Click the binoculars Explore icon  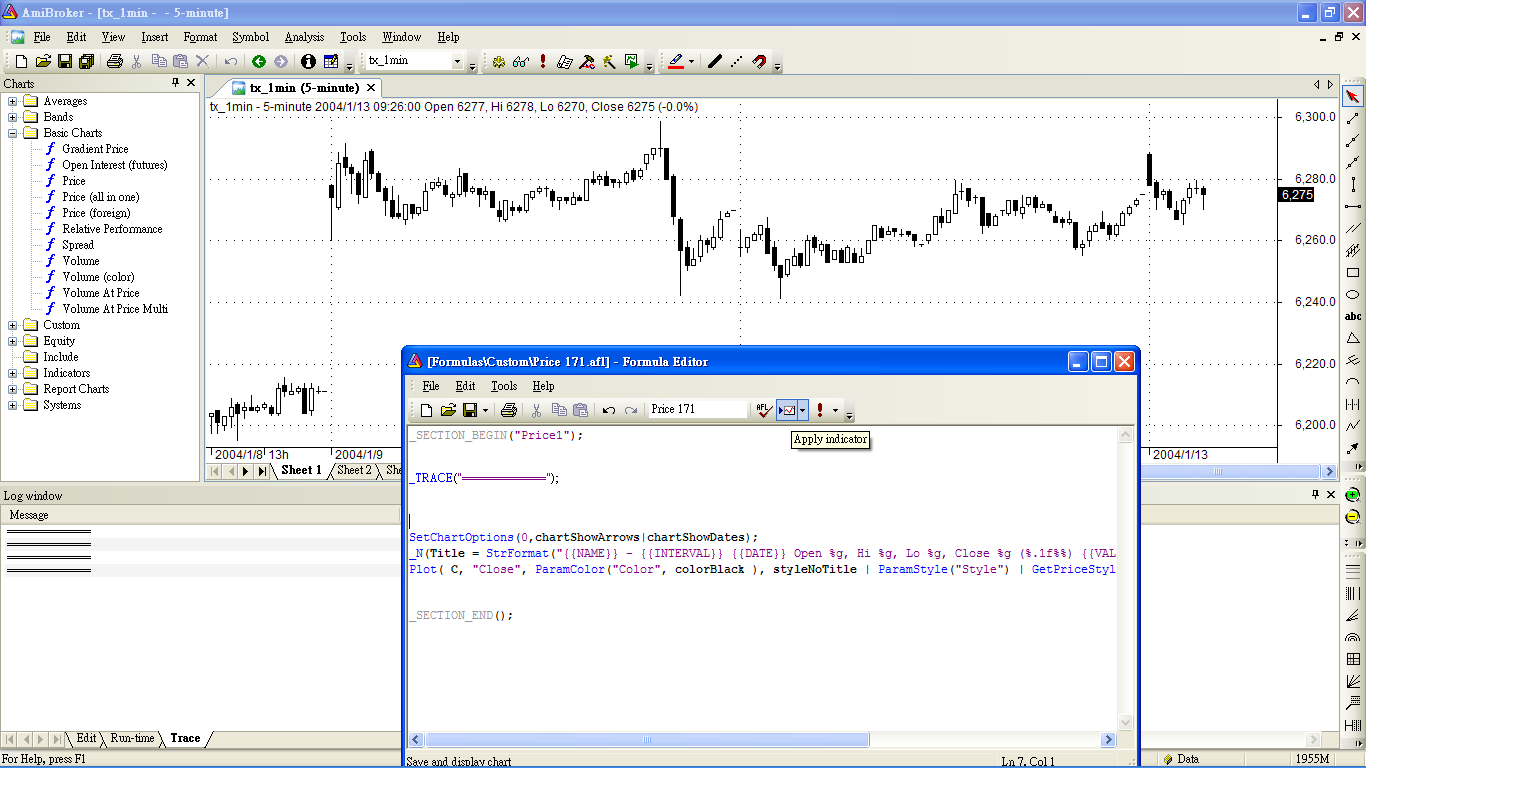point(521,61)
